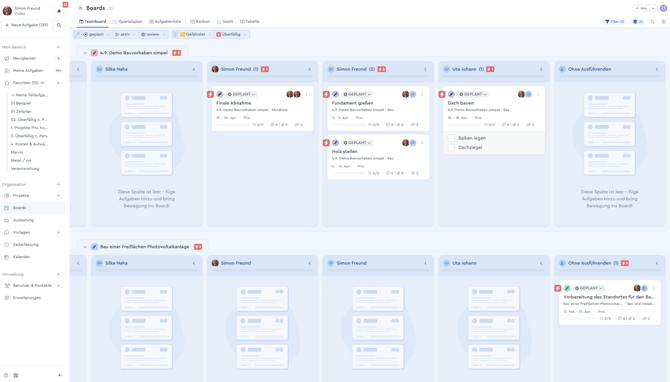Click the favorite star next to Boards title
Image resolution: width=670 pixels, height=382 pixels.
click(x=111, y=8)
